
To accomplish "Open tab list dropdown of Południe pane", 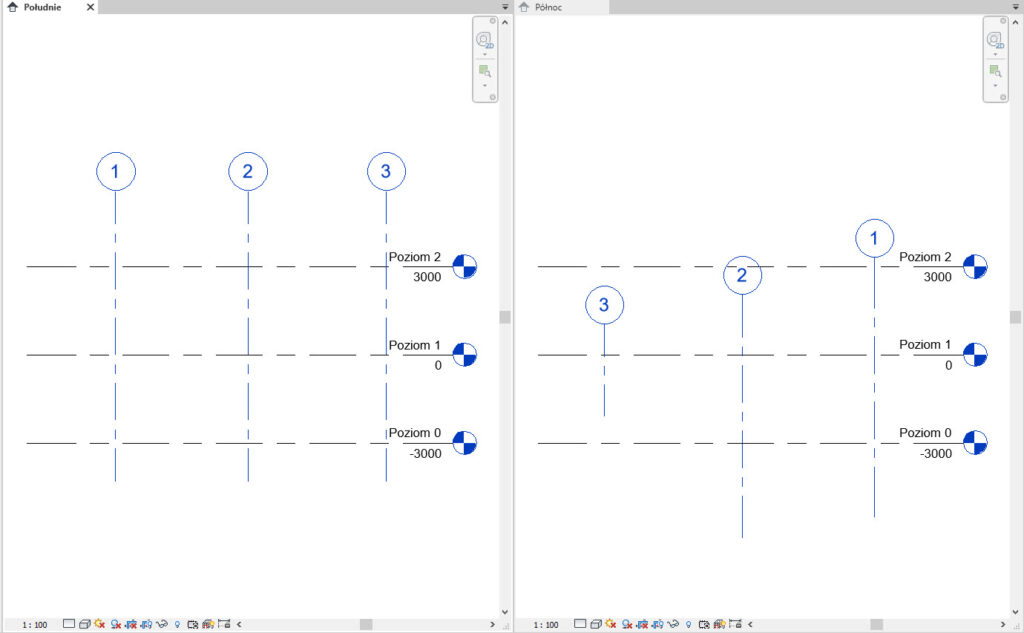I will tap(505, 7).
